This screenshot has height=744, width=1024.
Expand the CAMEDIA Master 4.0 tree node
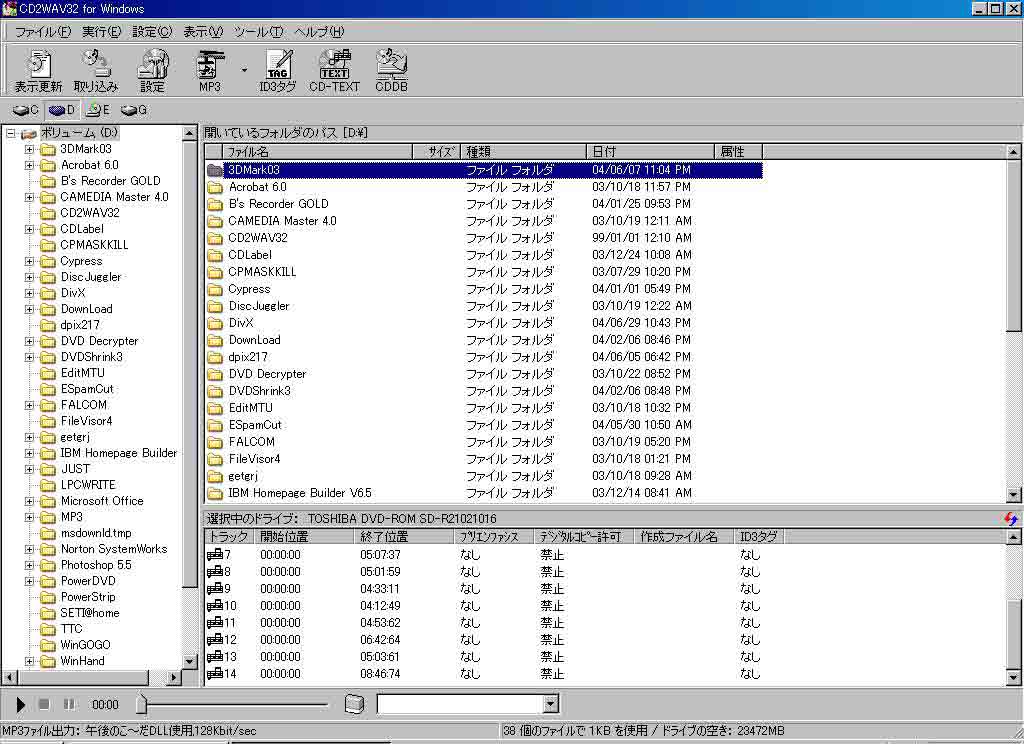click(x=29, y=197)
